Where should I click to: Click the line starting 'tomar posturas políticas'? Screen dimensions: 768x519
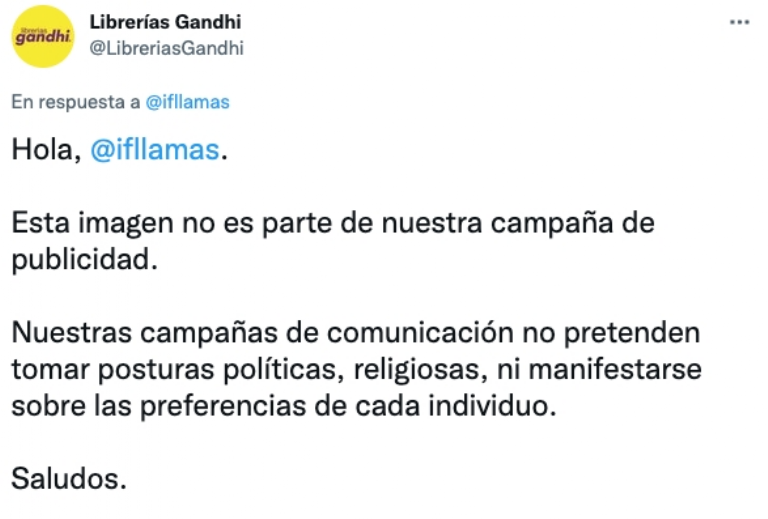pos(356,369)
